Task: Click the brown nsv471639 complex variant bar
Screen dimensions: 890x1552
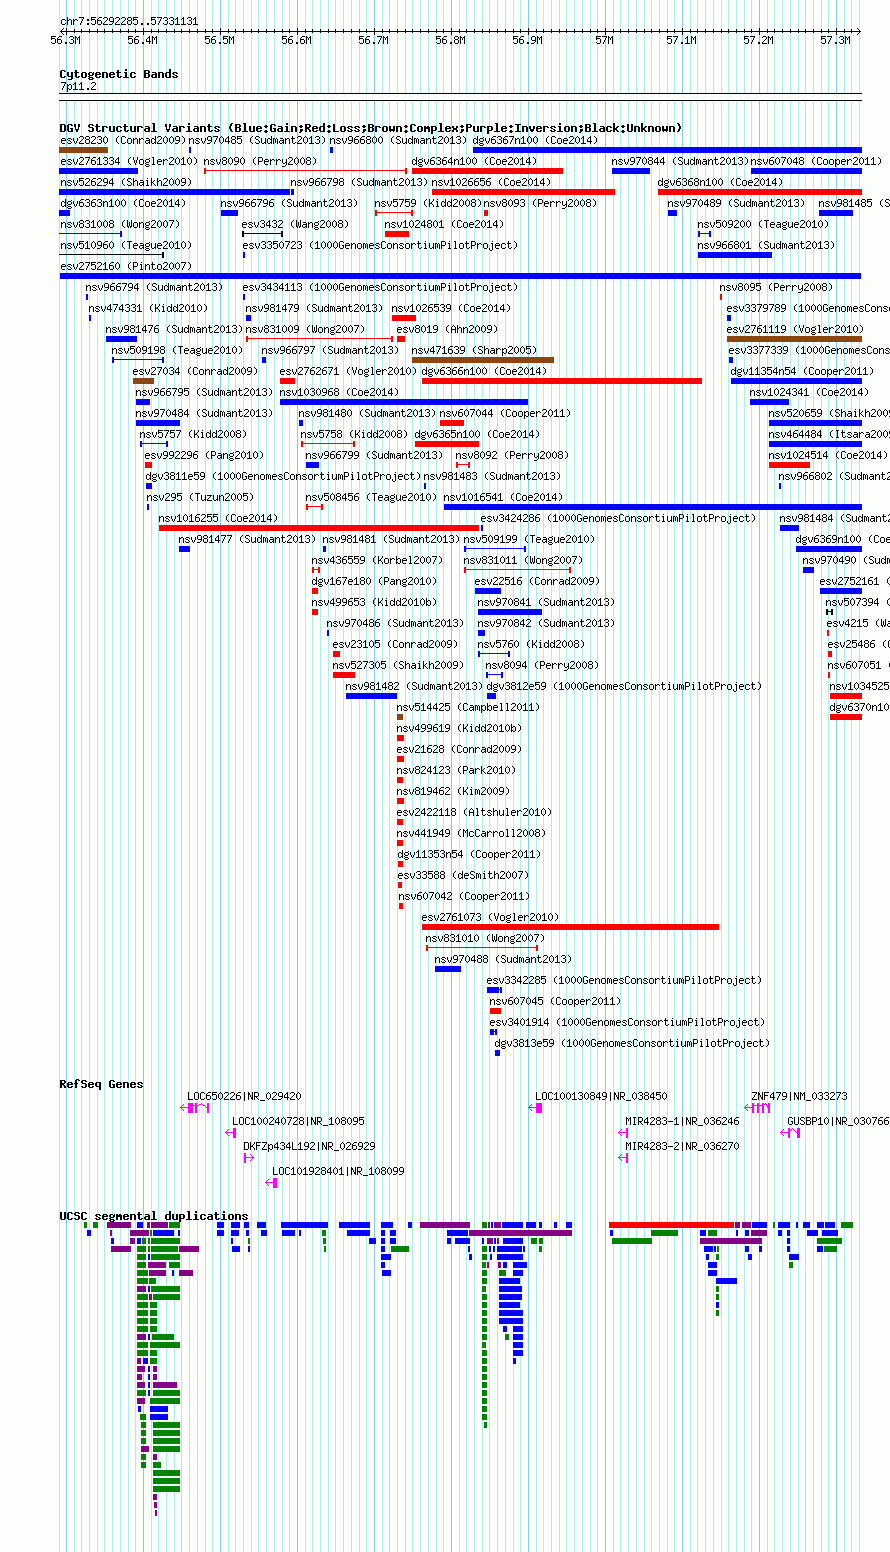Action: (x=483, y=360)
